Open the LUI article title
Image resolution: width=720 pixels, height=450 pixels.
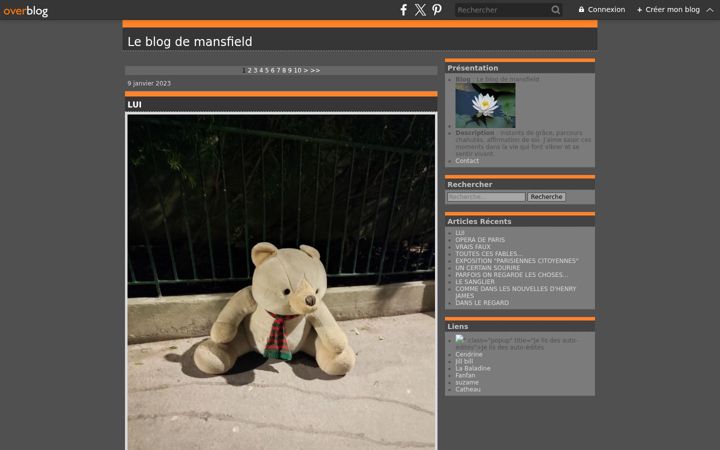point(135,105)
